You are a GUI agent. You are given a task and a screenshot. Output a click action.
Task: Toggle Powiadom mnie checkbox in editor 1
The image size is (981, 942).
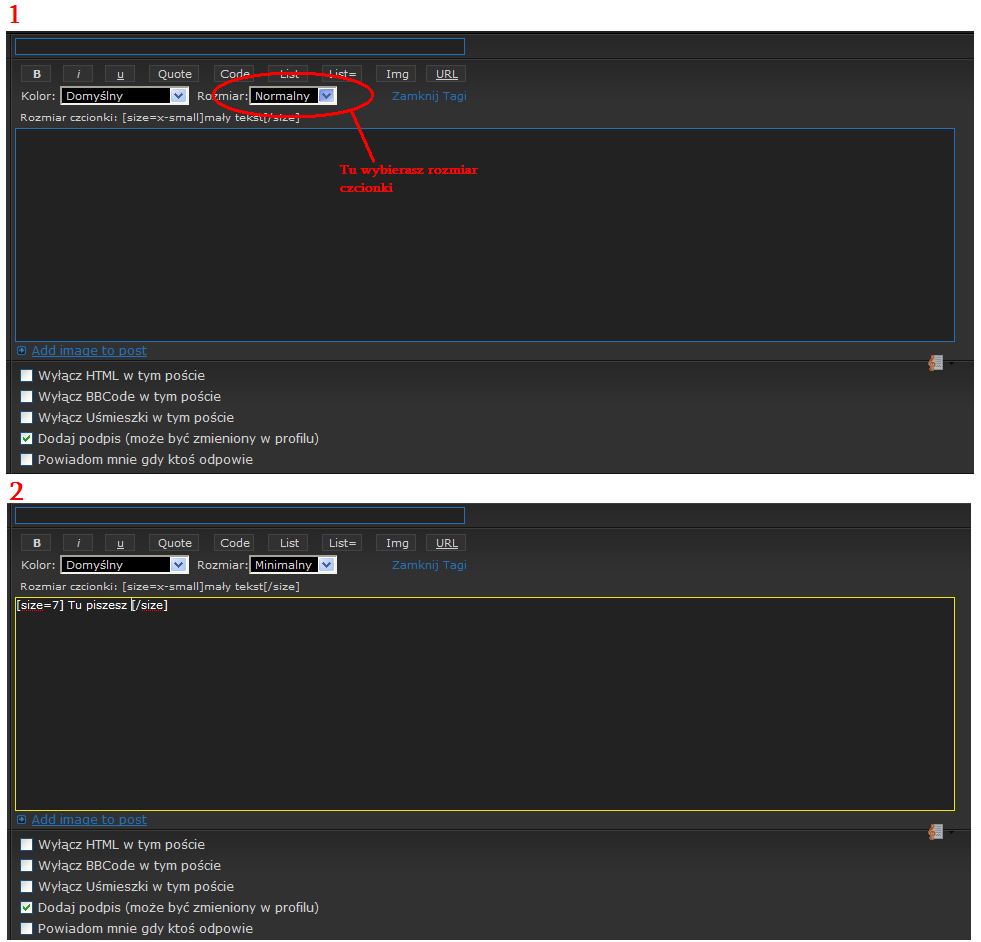26,459
